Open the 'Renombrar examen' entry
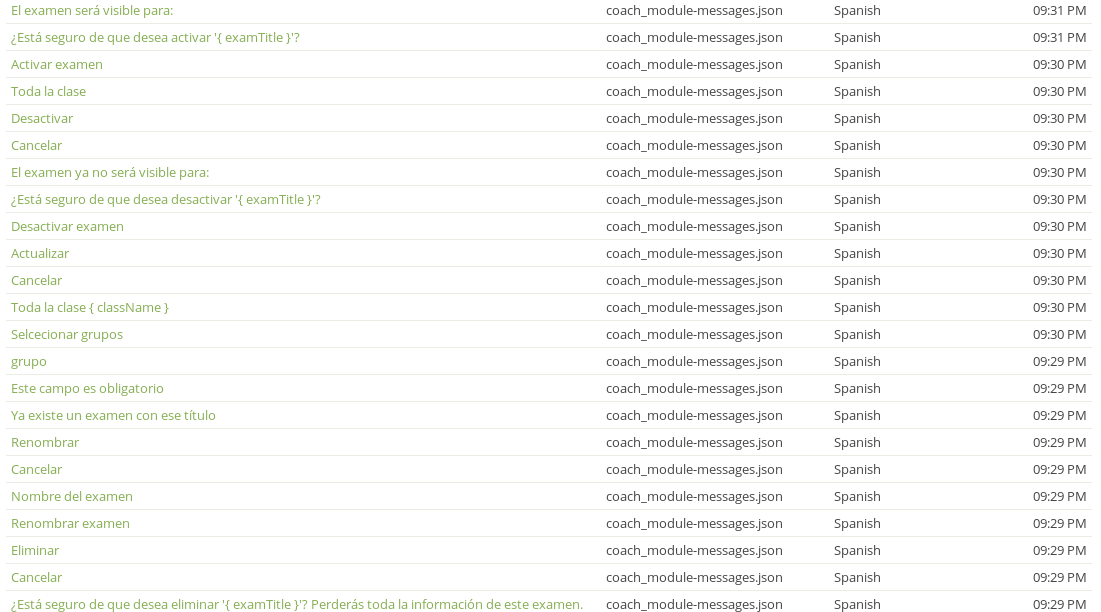Screen dimensions: 1101x612 click(70, 524)
